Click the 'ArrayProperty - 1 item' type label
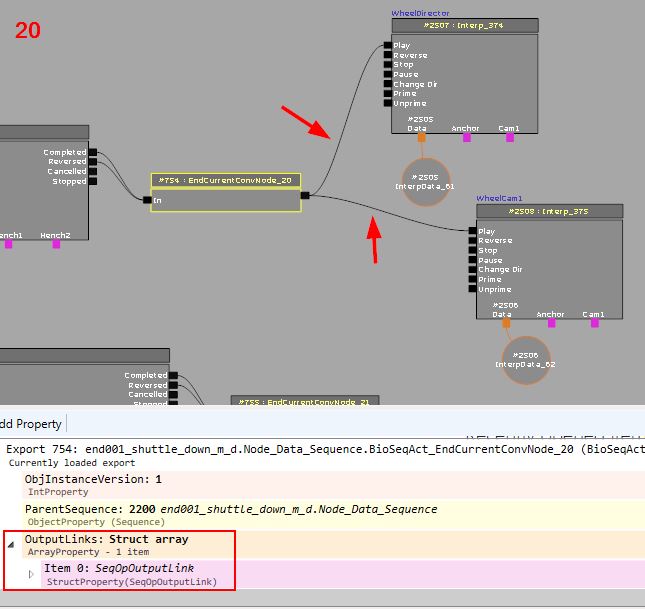Viewport: 645px width, 609px height. coord(88,552)
